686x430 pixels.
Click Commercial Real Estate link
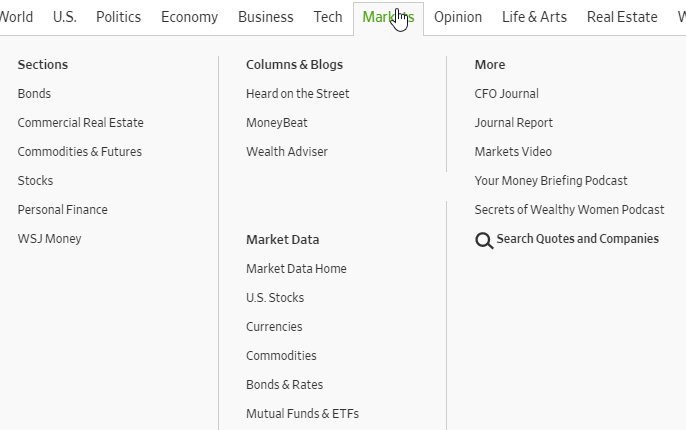click(x=80, y=123)
